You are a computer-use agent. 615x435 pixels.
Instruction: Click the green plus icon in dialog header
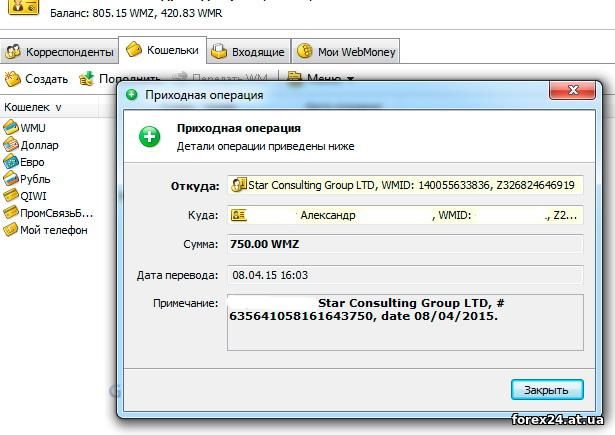pos(149,137)
